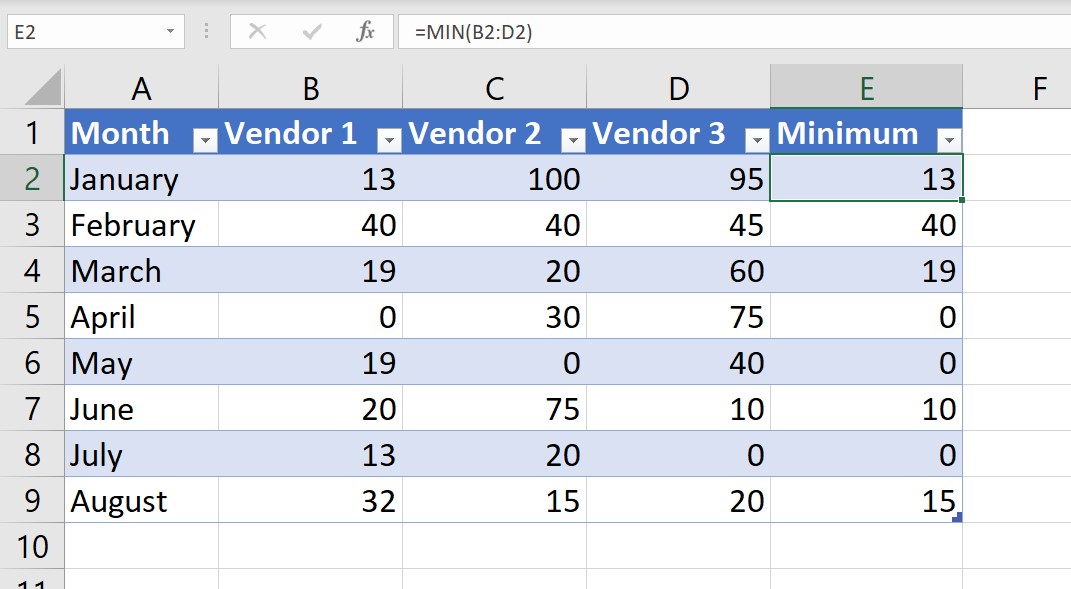
Task: Select cell E2 showing value 13
Action: coord(865,179)
